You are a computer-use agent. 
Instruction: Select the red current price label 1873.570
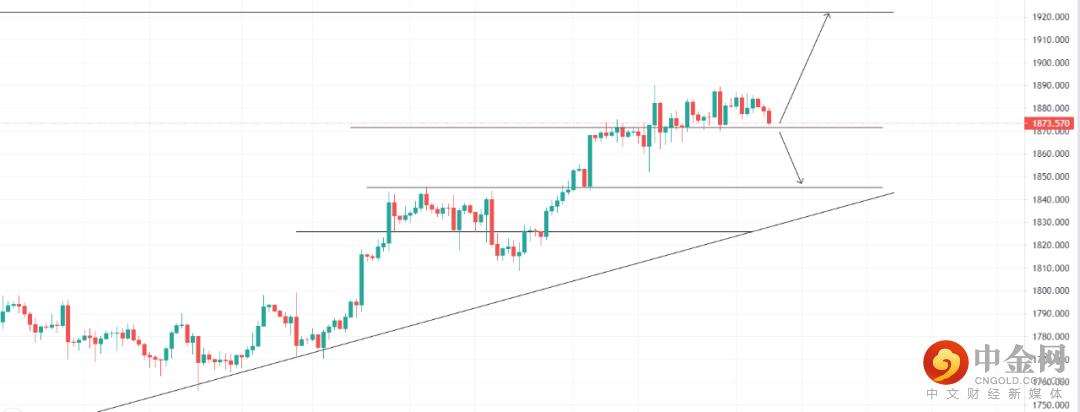[x=1050, y=123]
